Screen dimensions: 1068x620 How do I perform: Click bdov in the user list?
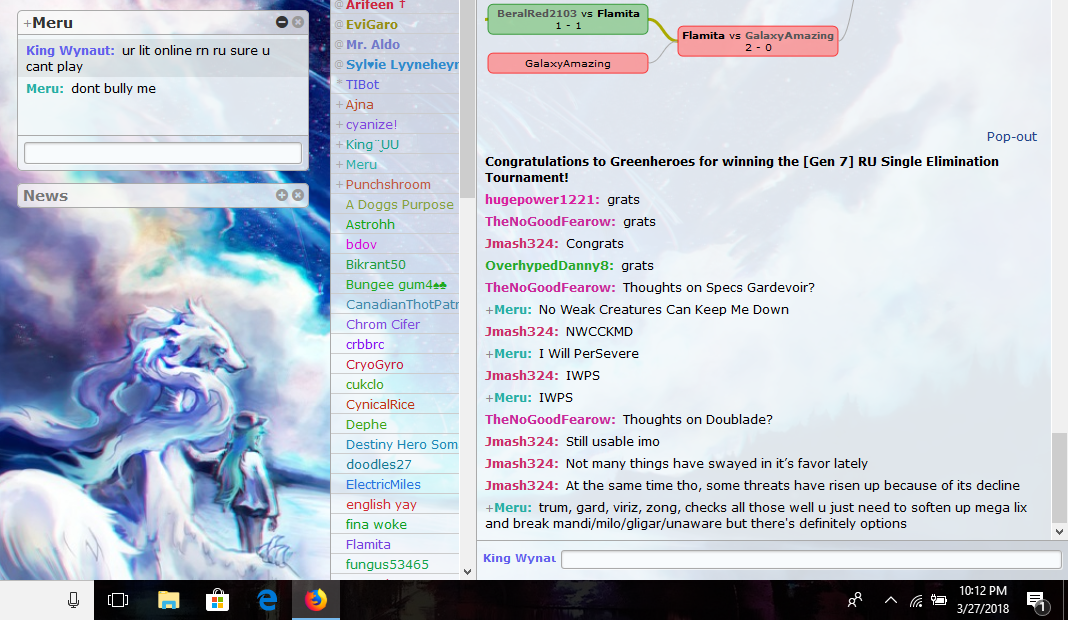click(361, 244)
